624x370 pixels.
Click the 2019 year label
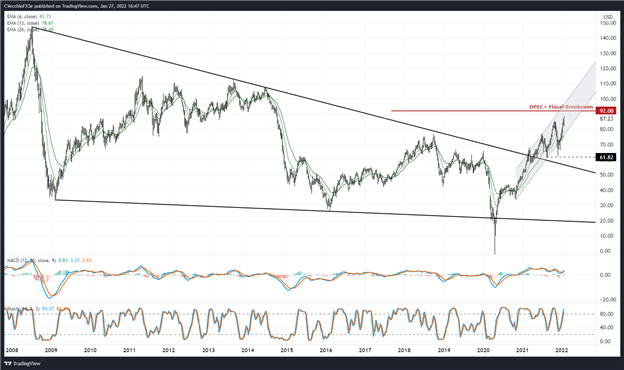[x=444, y=351]
